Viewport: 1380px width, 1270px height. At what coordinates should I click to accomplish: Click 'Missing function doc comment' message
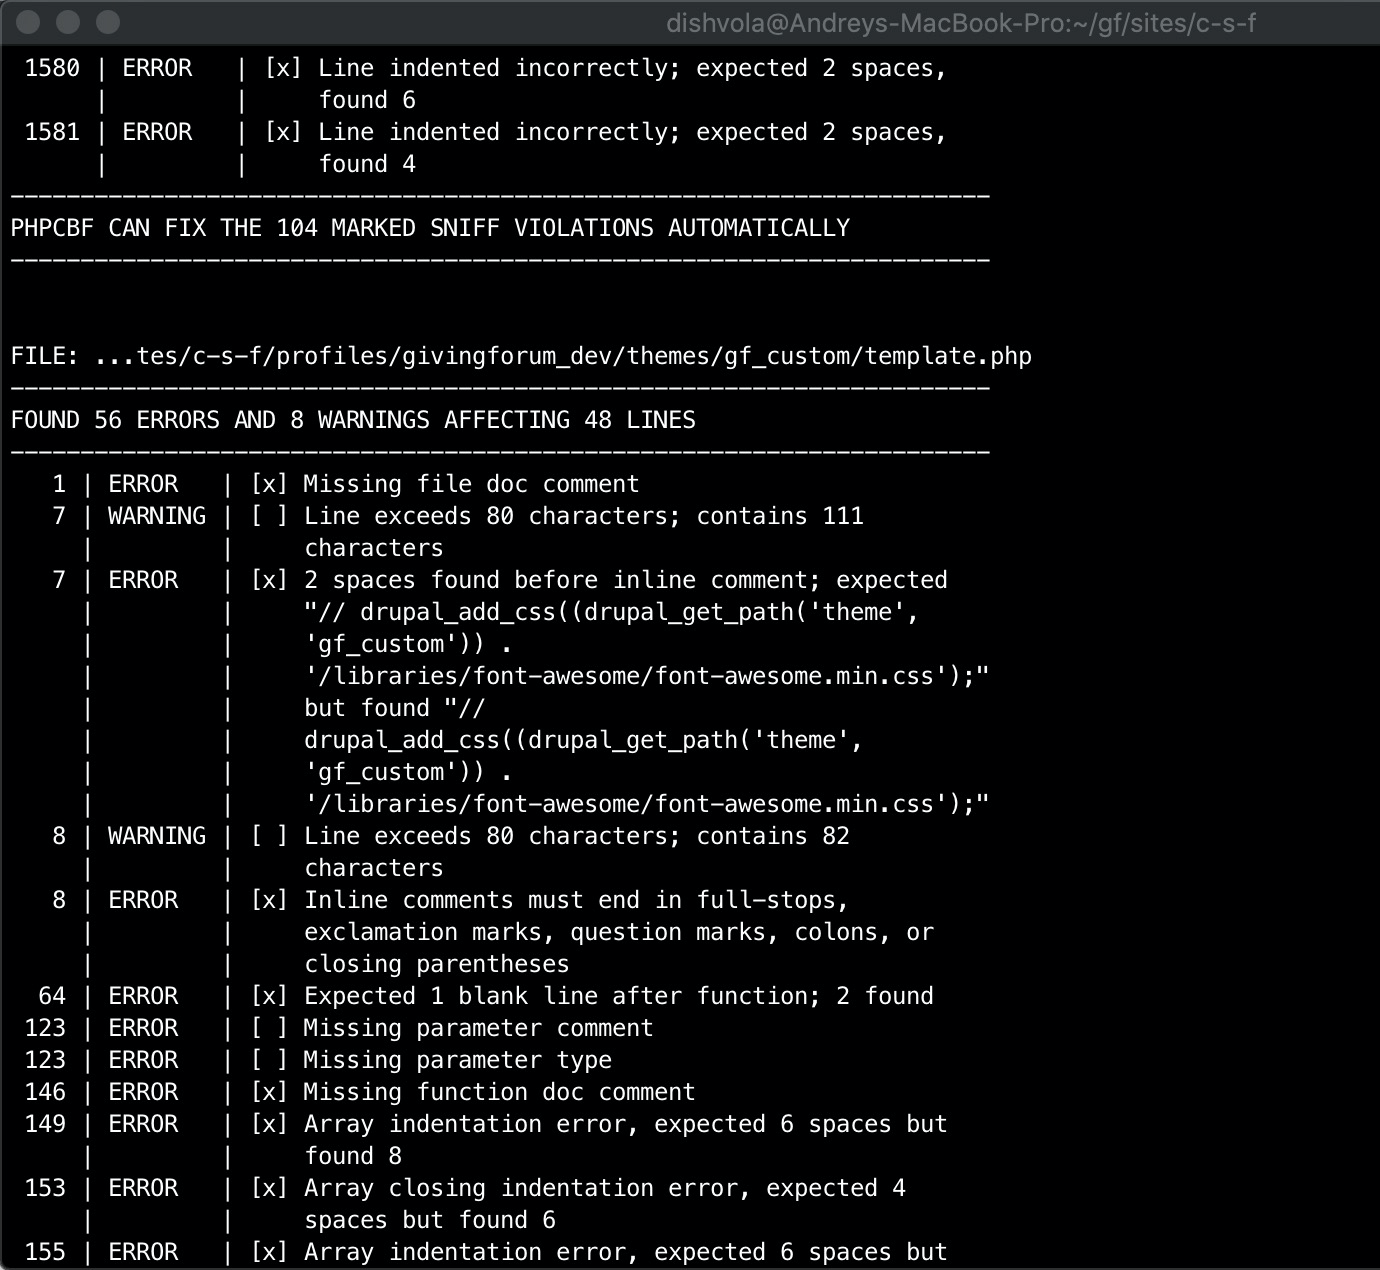tap(499, 1092)
